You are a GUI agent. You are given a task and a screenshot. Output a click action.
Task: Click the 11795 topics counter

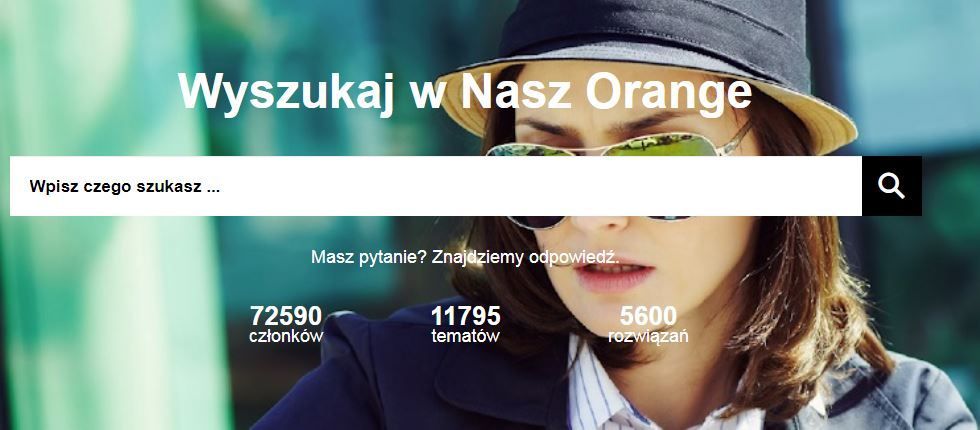coord(466,316)
